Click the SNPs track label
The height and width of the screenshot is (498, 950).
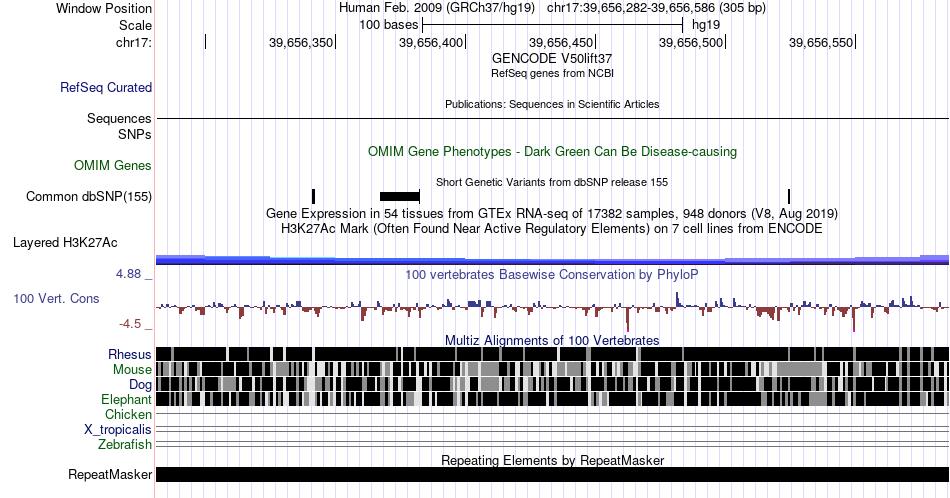[x=135, y=134]
